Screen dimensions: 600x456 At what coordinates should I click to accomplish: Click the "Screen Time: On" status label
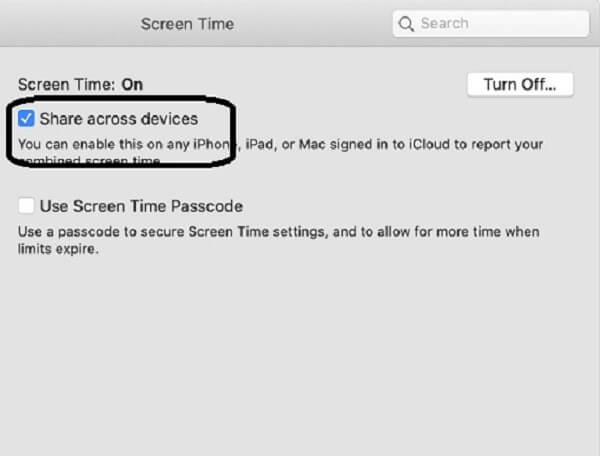(x=80, y=85)
